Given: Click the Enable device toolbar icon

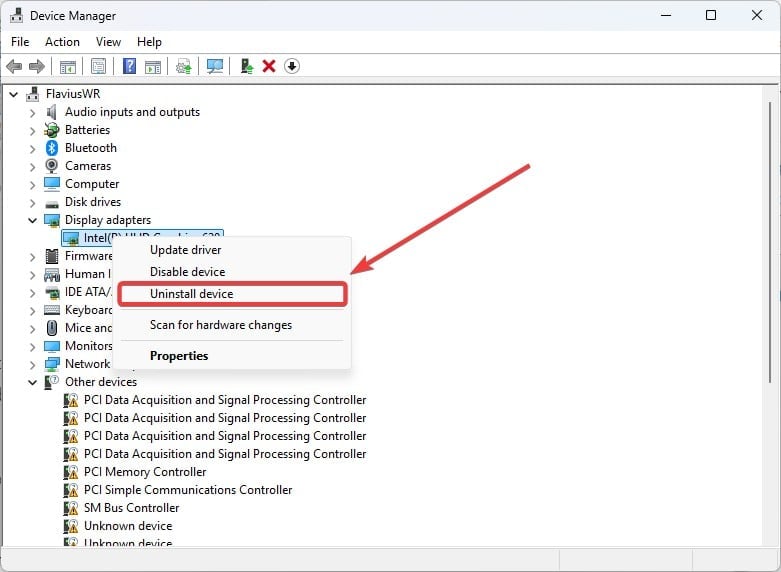Looking at the screenshot, I should coord(247,66).
